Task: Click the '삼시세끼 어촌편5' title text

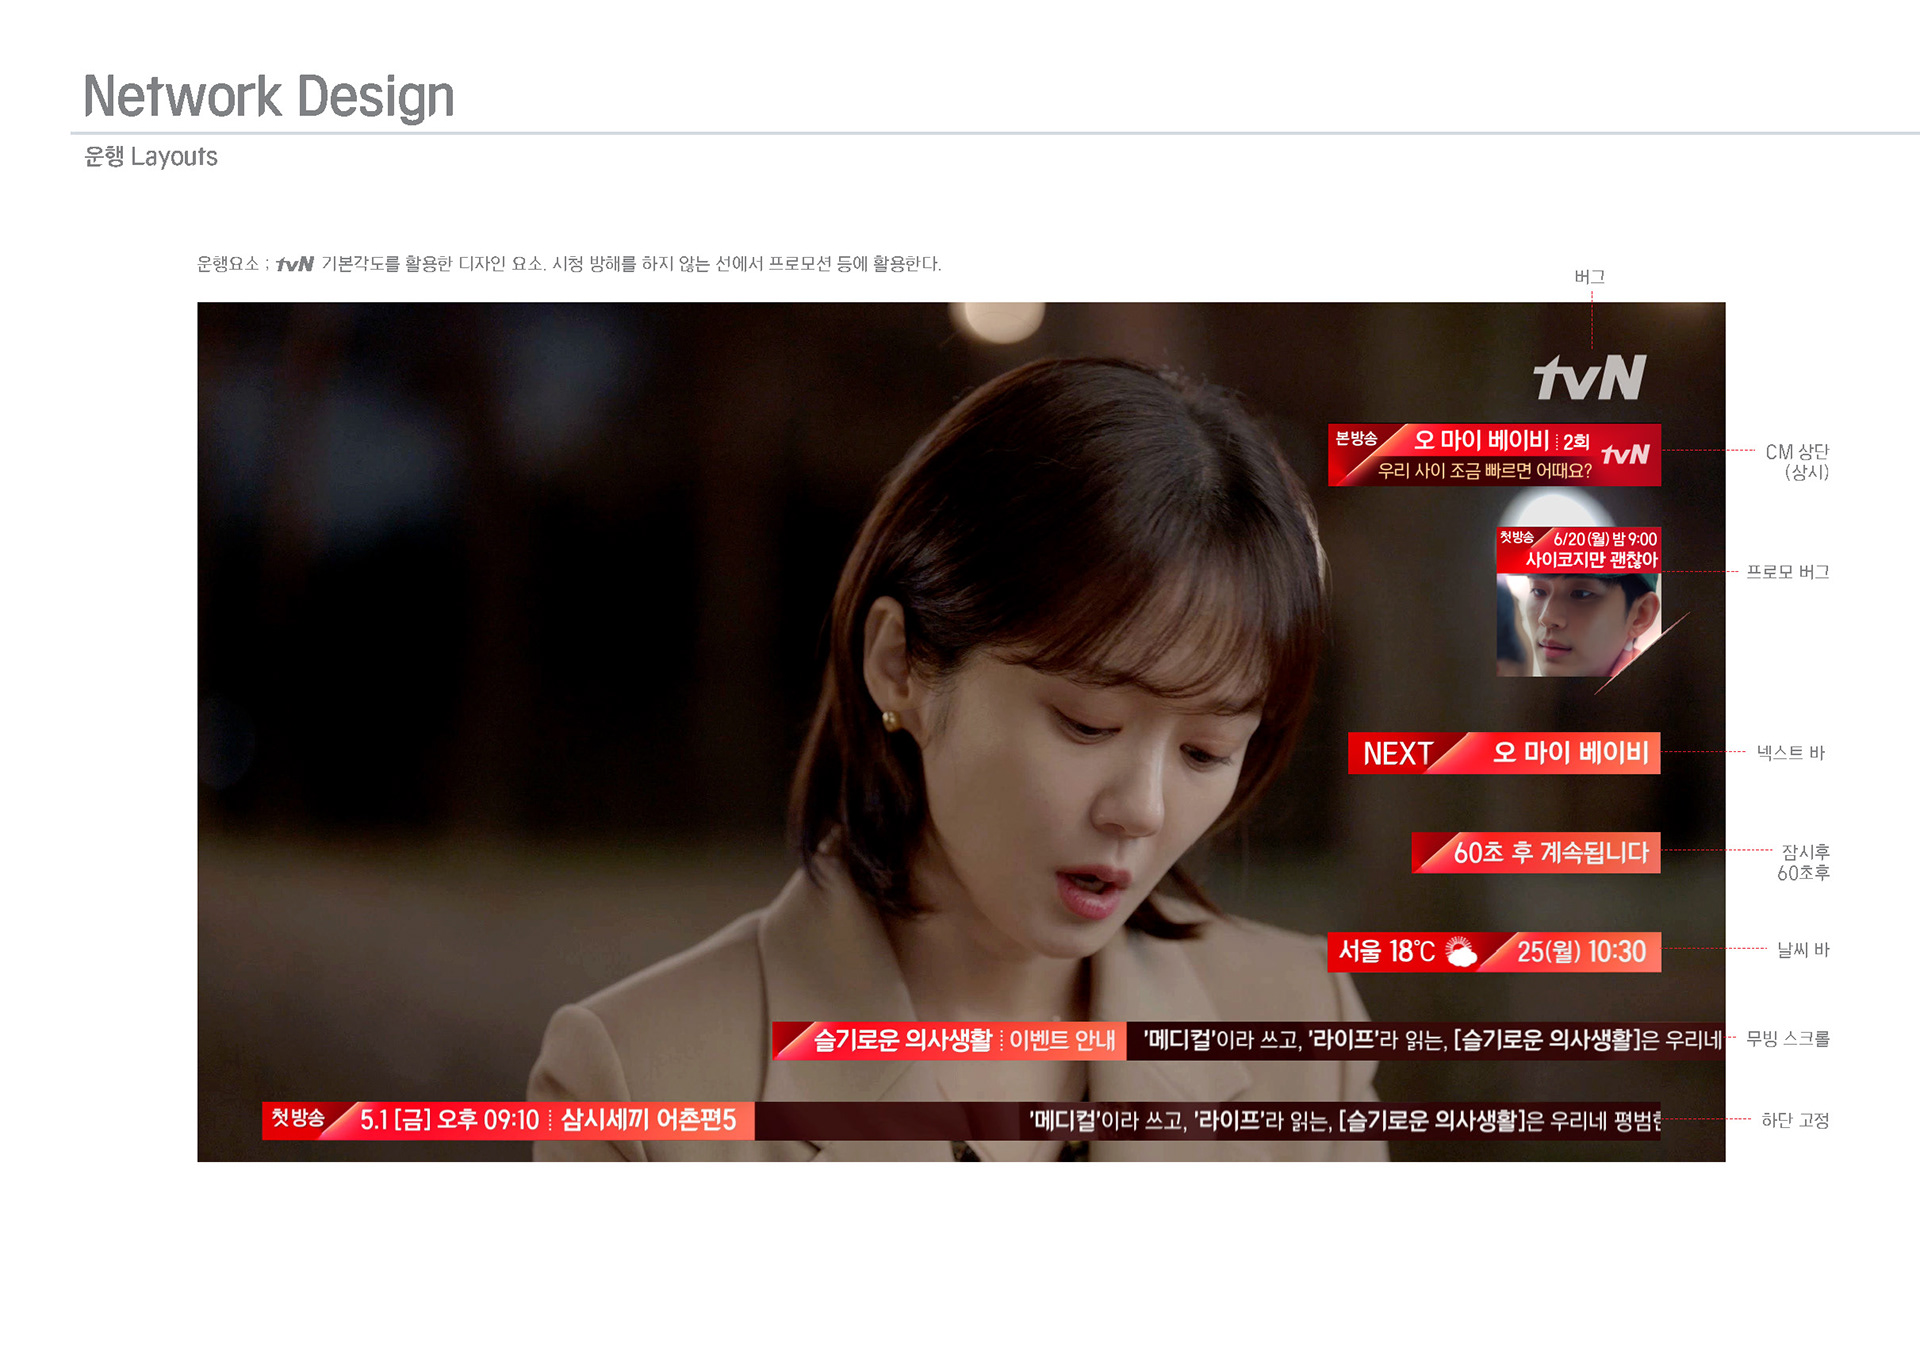Action: [648, 1120]
